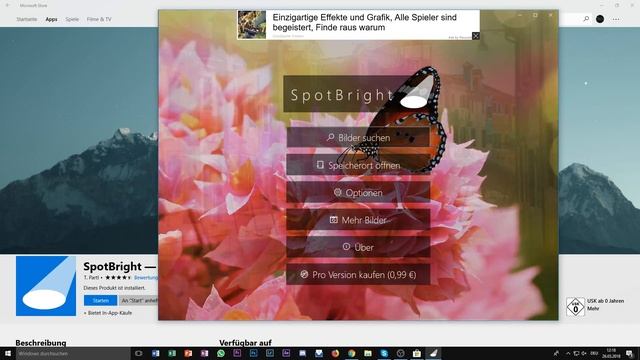Click the Bilder suchen button
The image size is (640, 360).
click(358, 138)
